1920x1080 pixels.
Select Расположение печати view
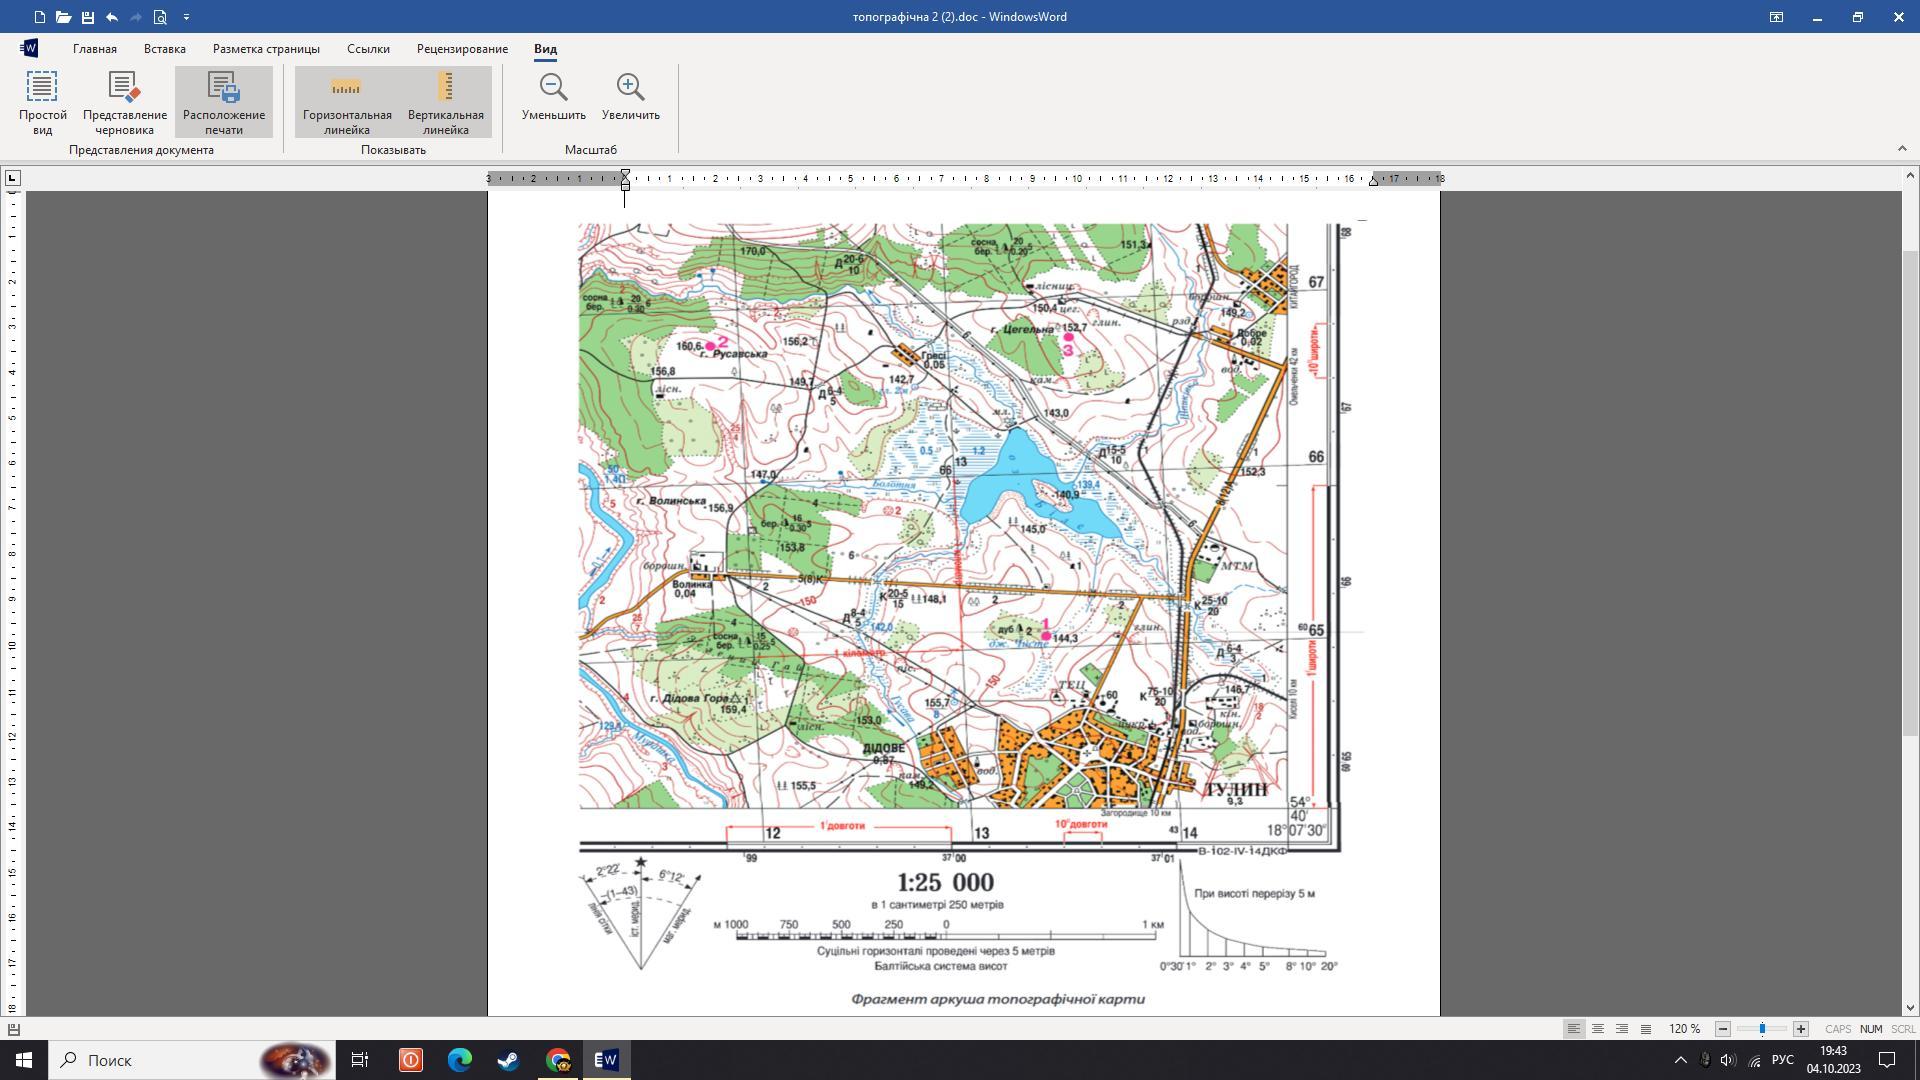pos(224,102)
